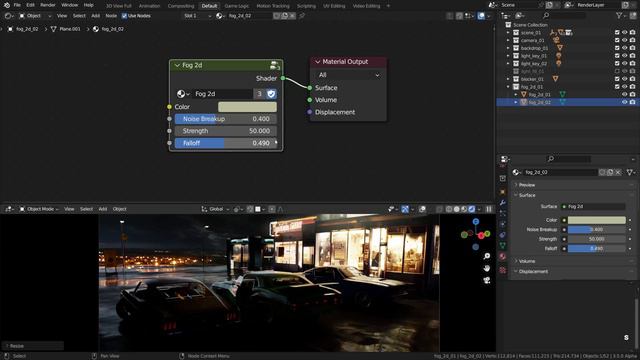Browse node groups icon in Fog 2d node
This screenshot has width=640, height=360.
[x=183, y=94]
